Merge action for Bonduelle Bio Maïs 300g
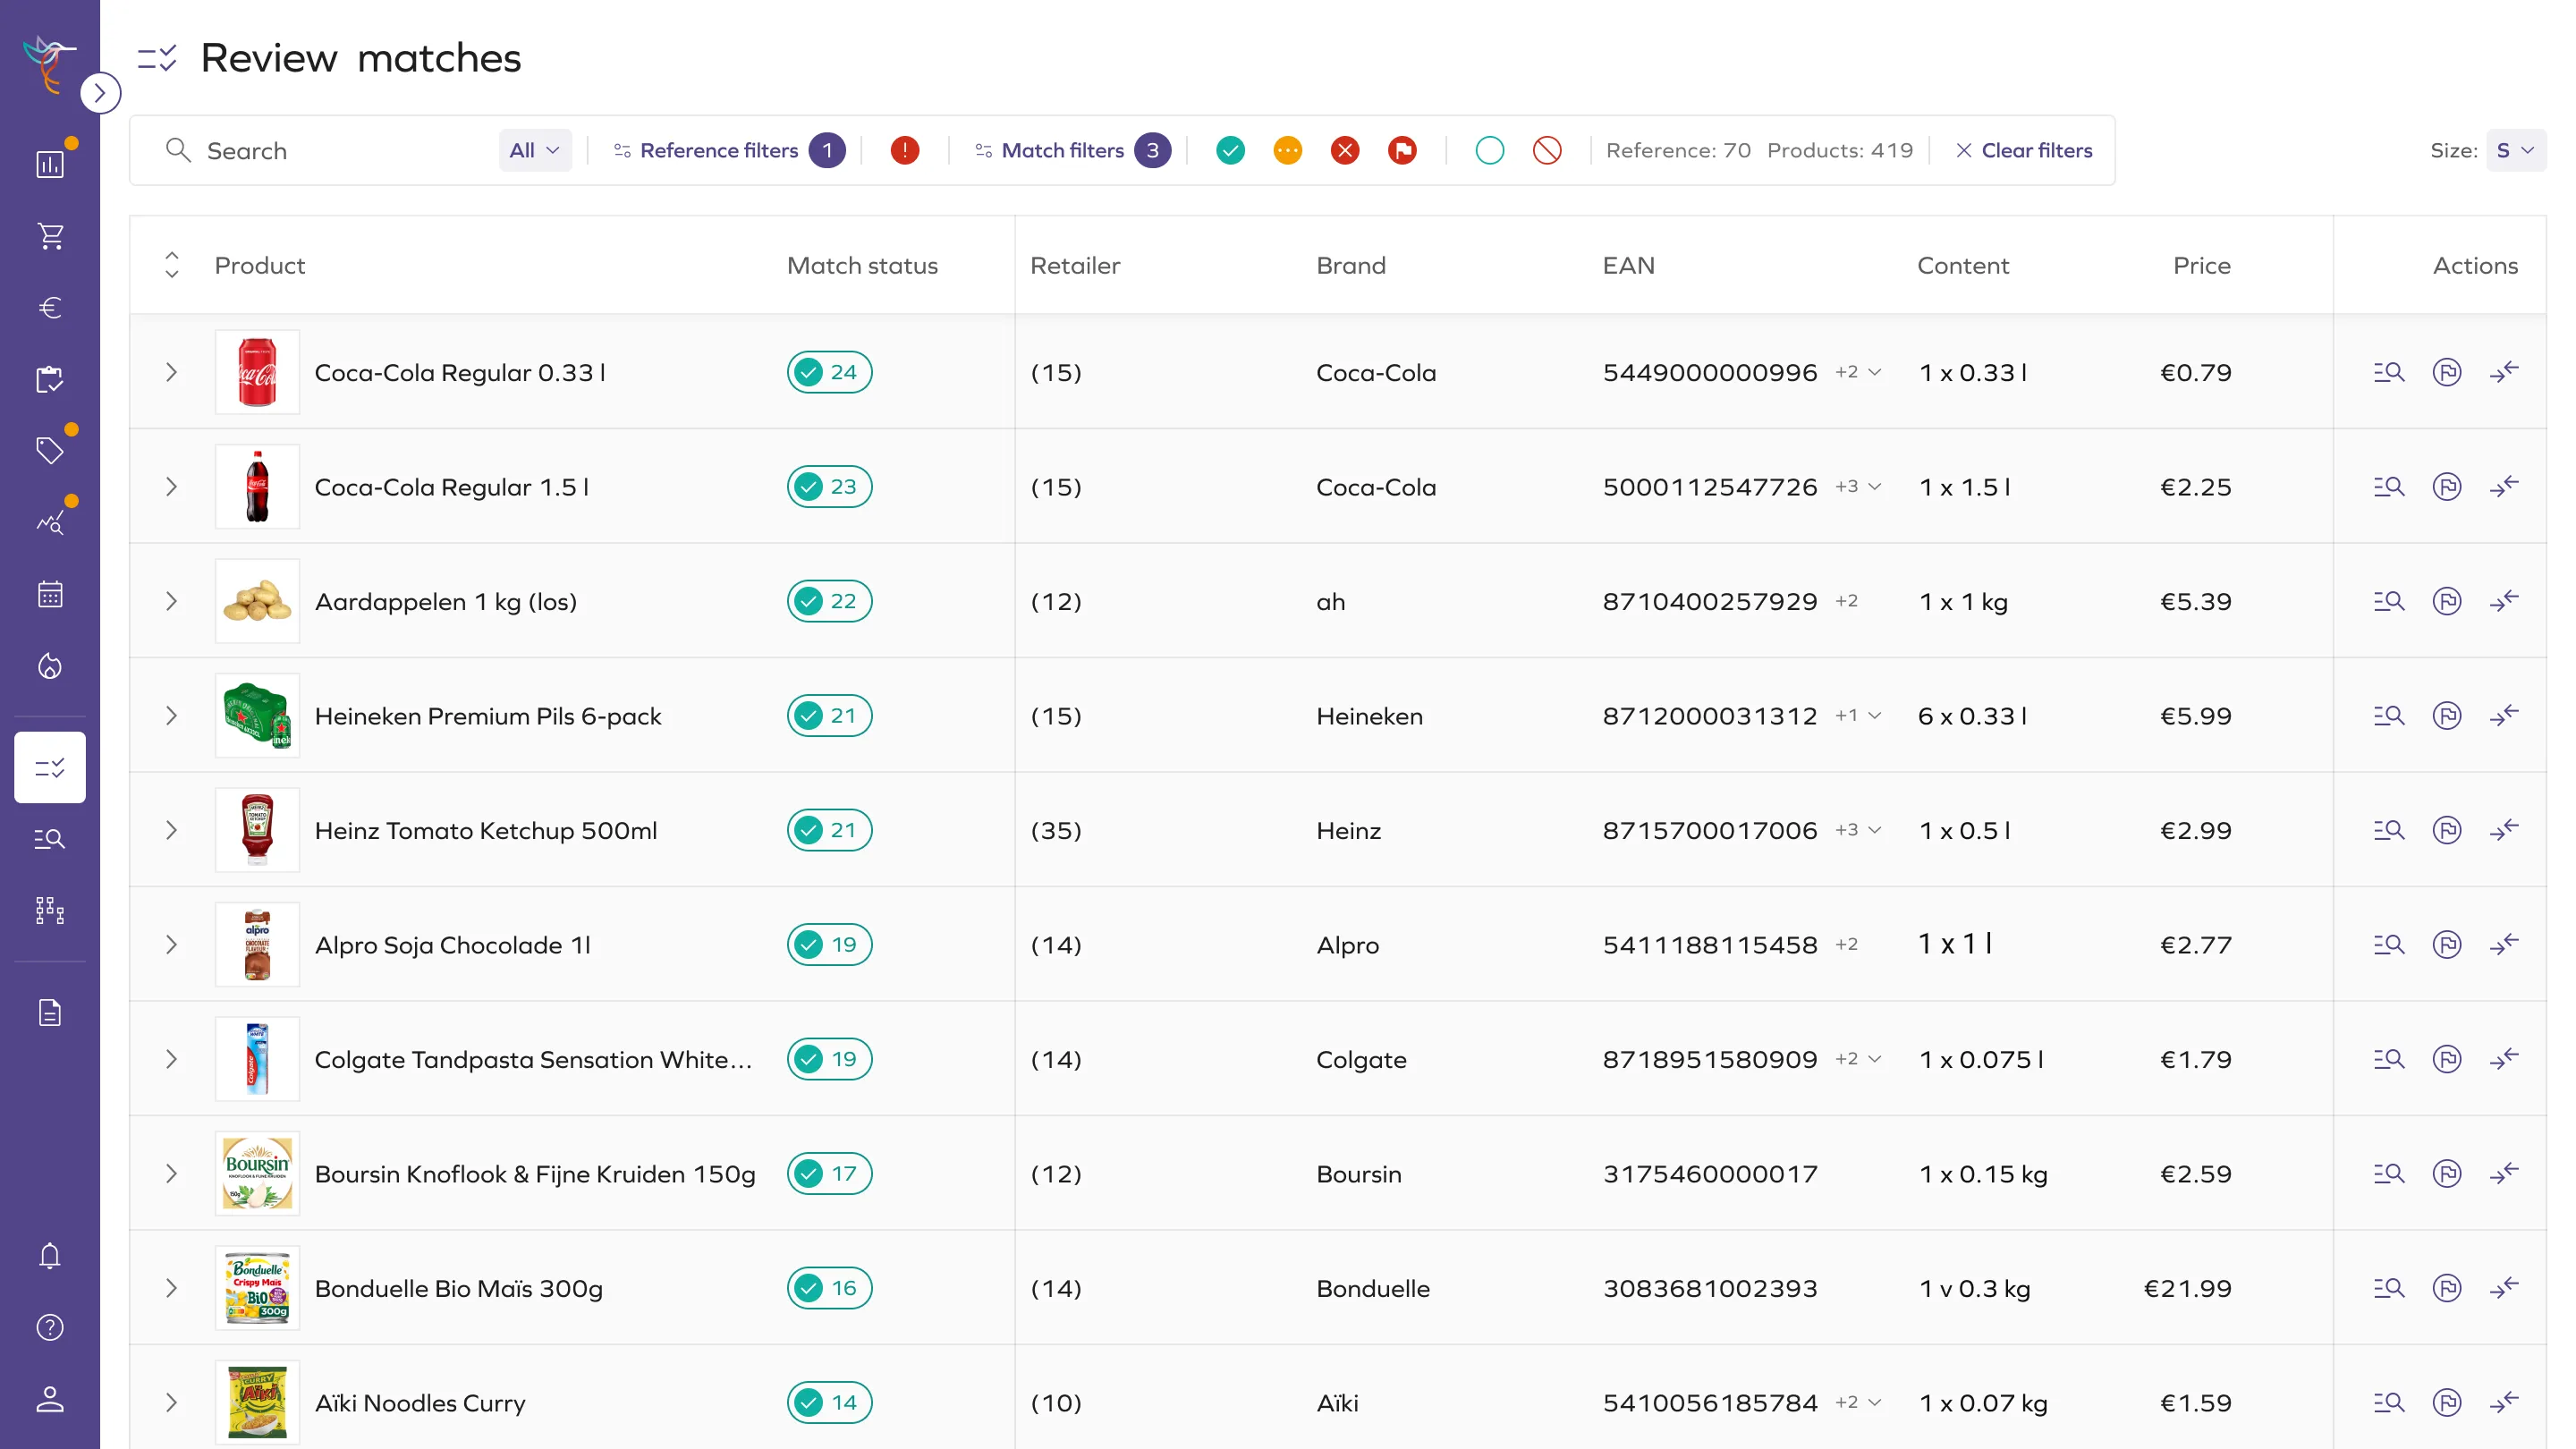2576x1449 pixels. point(2504,1288)
